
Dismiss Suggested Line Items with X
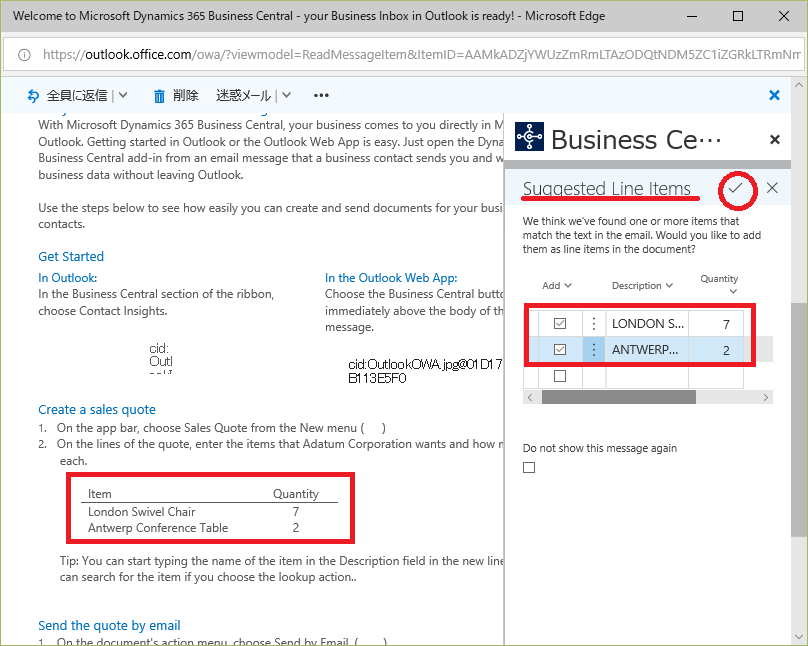tap(772, 188)
